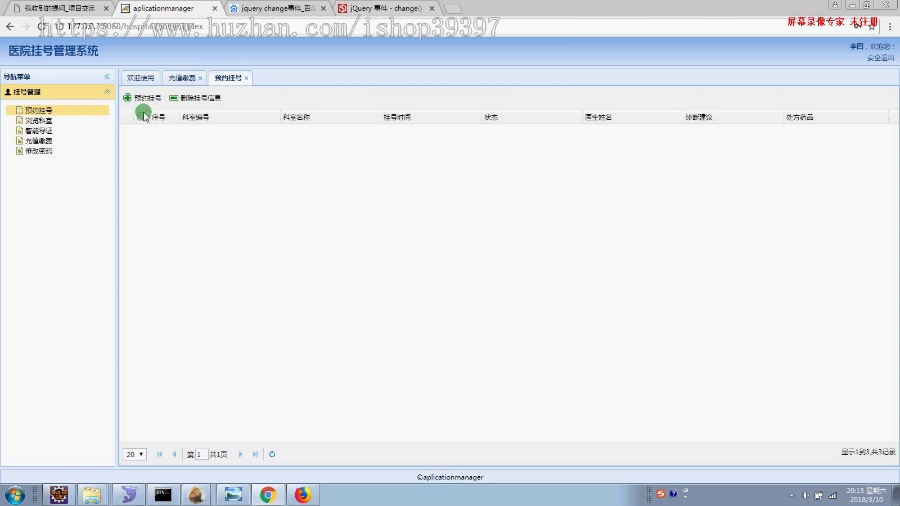This screenshot has width=900, height=506.
Task: Click the 安全退出 logout link
Action: pos(880,58)
